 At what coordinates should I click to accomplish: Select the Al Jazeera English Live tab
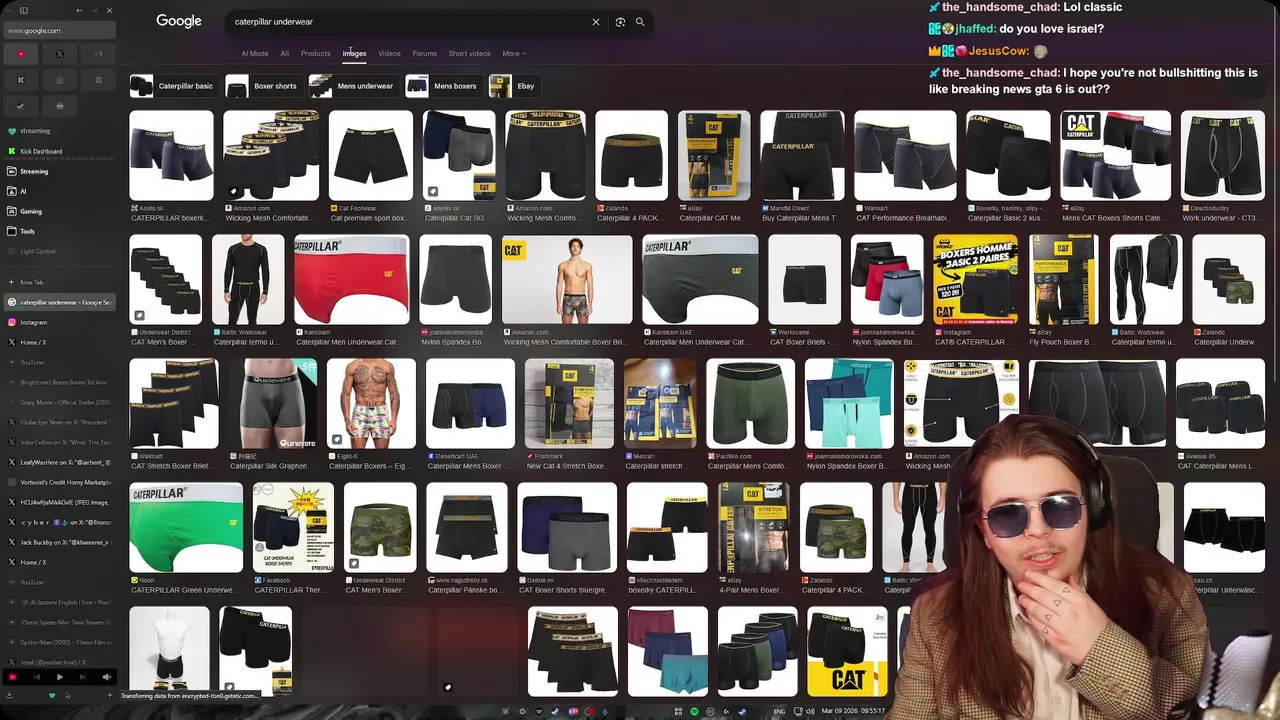pos(59,602)
